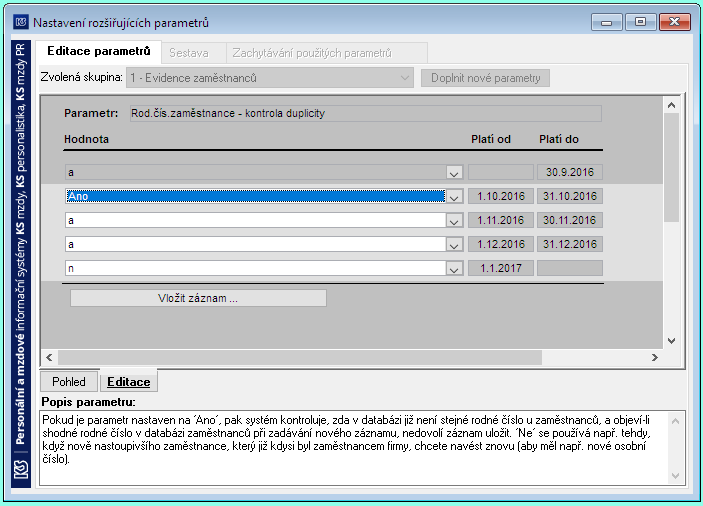Click the KS application icon in title bar
This screenshot has width=703, height=506.
[x=21, y=22]
